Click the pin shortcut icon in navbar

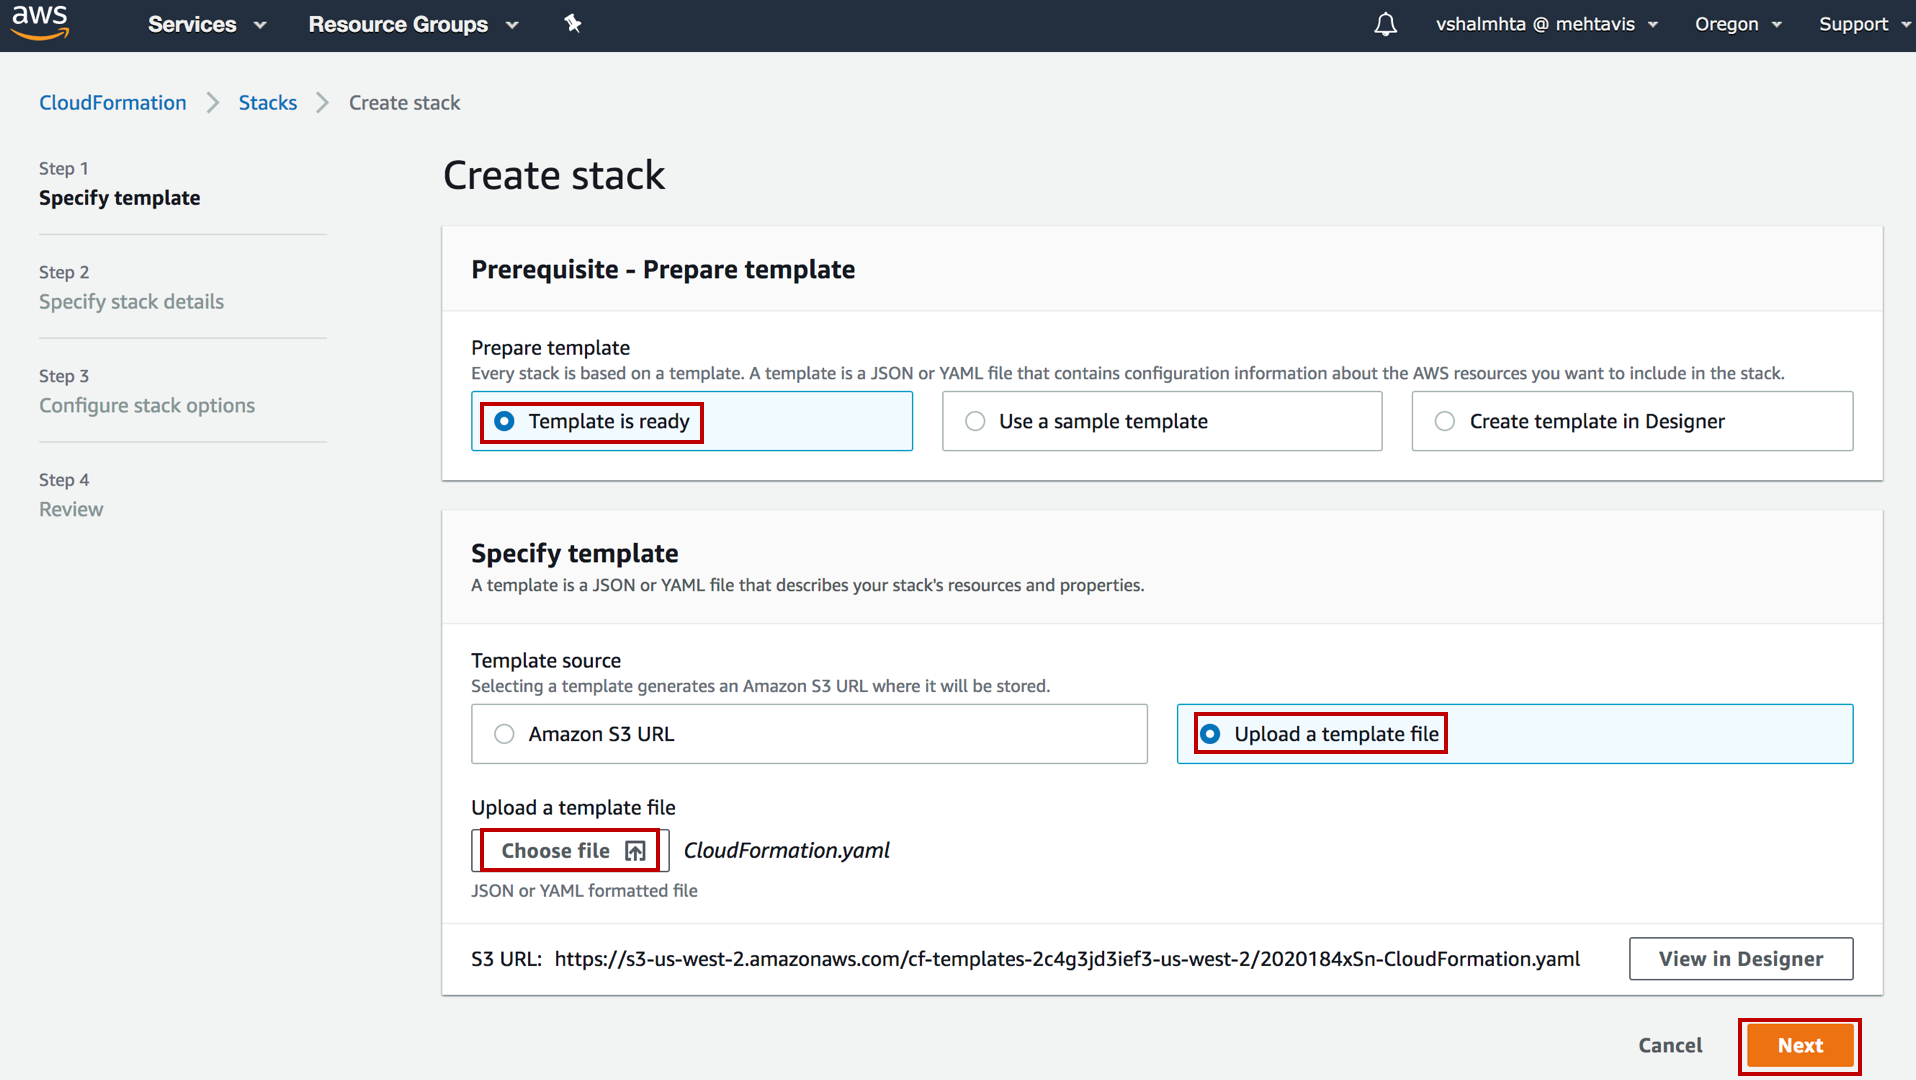pos(573,23)
